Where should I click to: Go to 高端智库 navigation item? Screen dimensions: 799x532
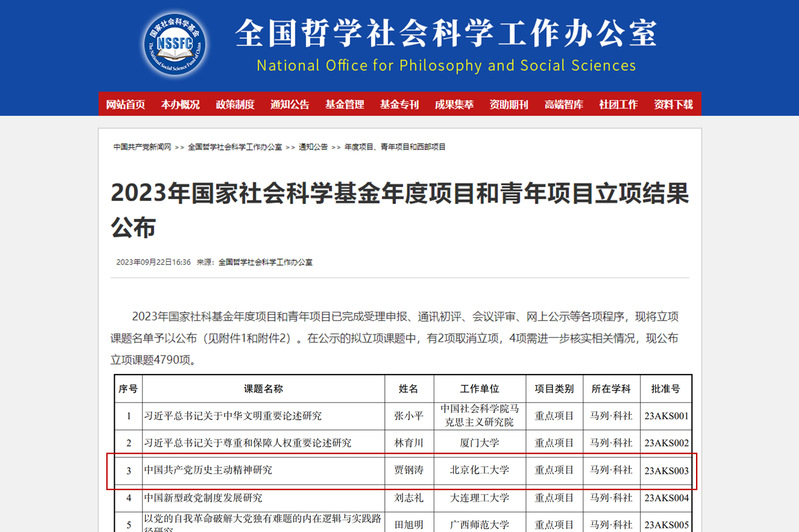click(x=564, y=104)
